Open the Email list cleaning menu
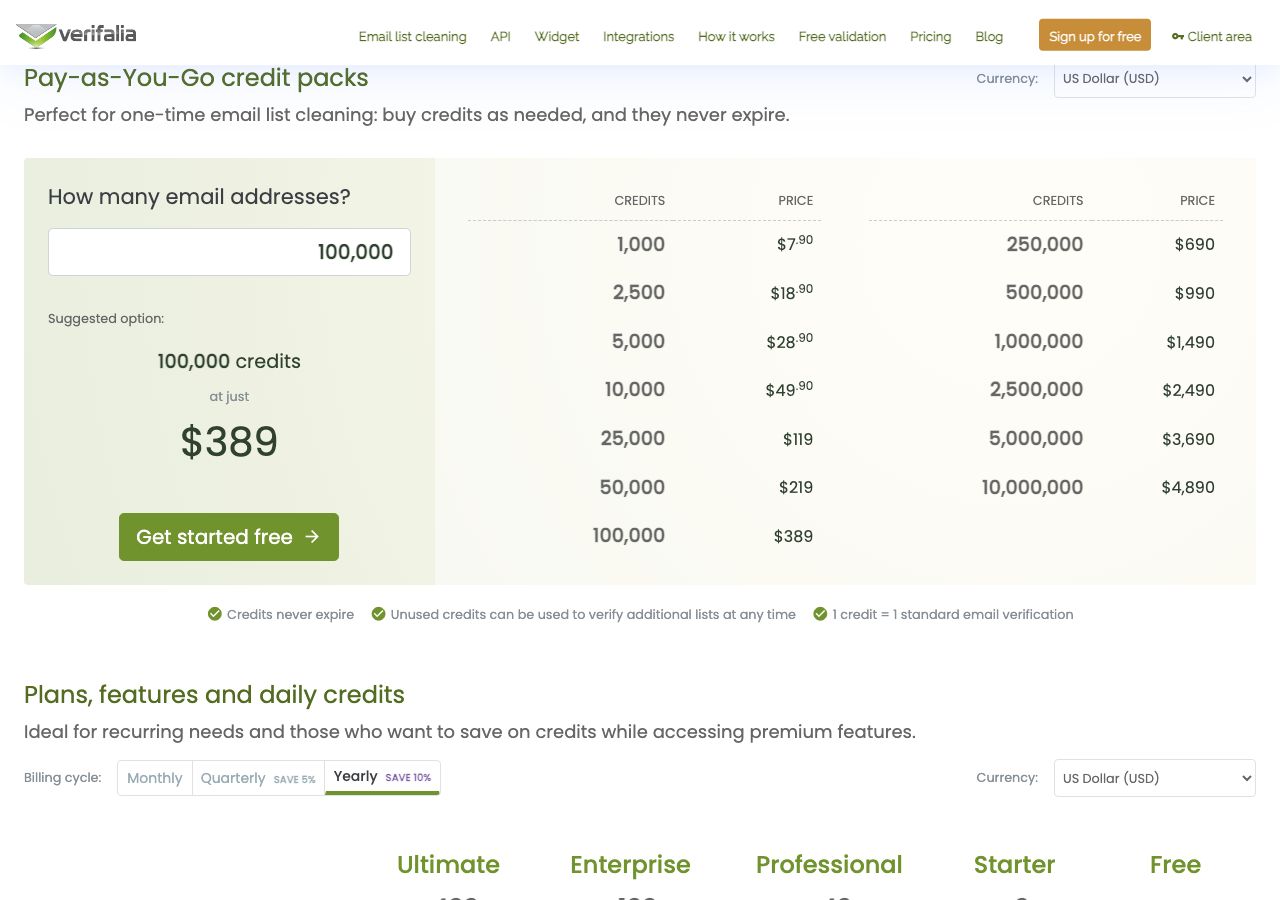The width and height of the screenshot is (1280, 900). [412, 36]
